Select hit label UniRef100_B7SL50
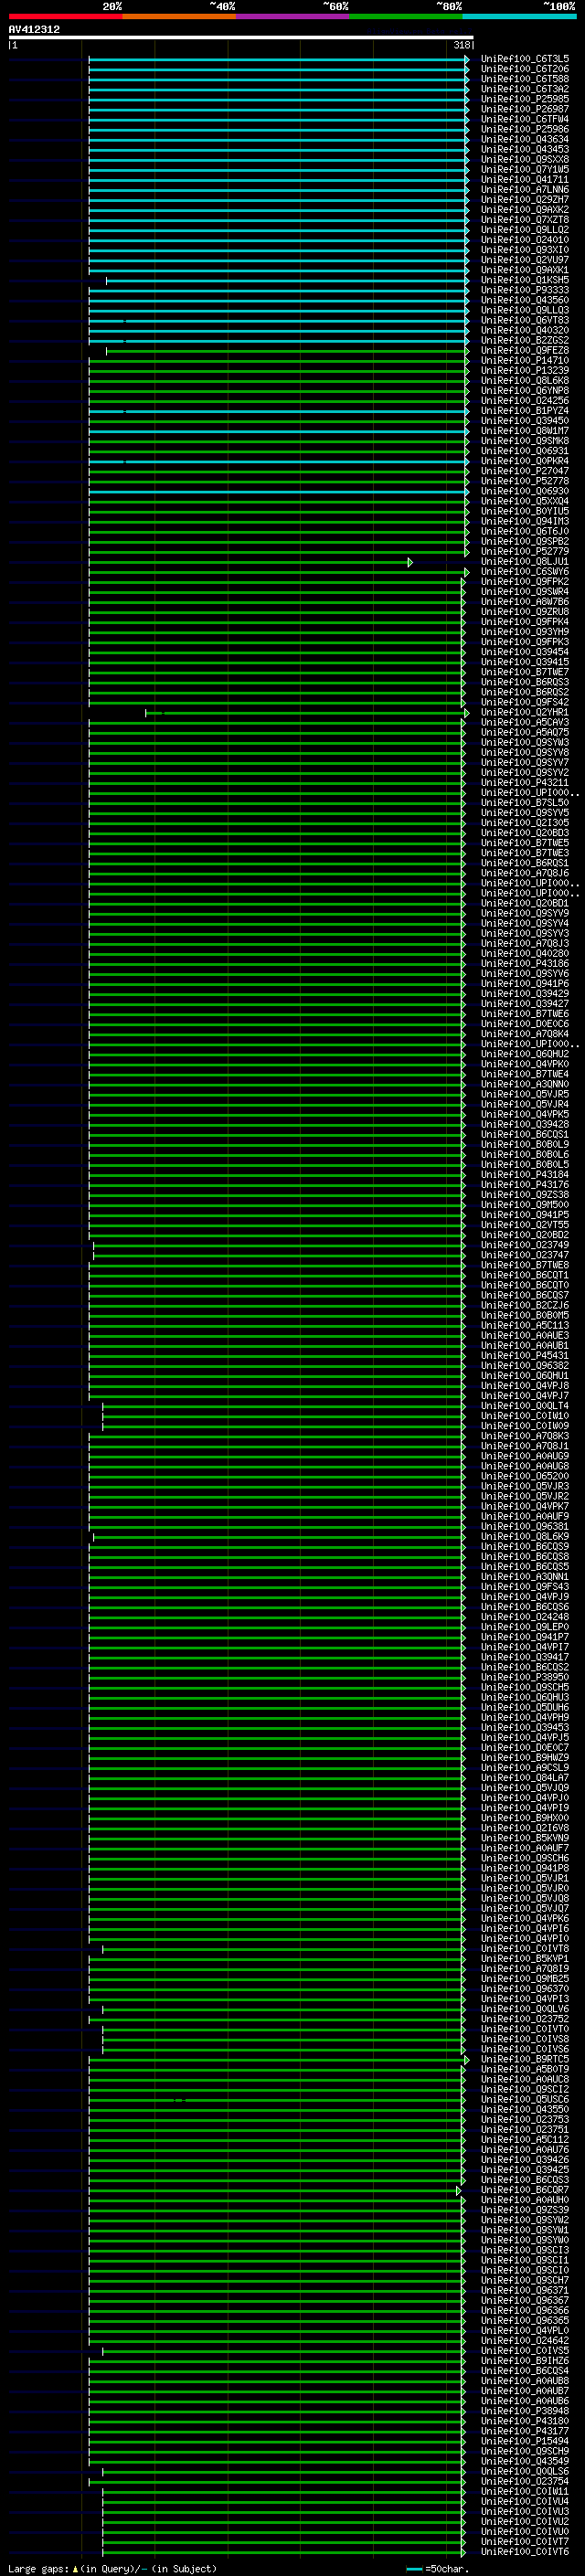585x2576 pixels. pyautogui.click(x=524, y=802)
